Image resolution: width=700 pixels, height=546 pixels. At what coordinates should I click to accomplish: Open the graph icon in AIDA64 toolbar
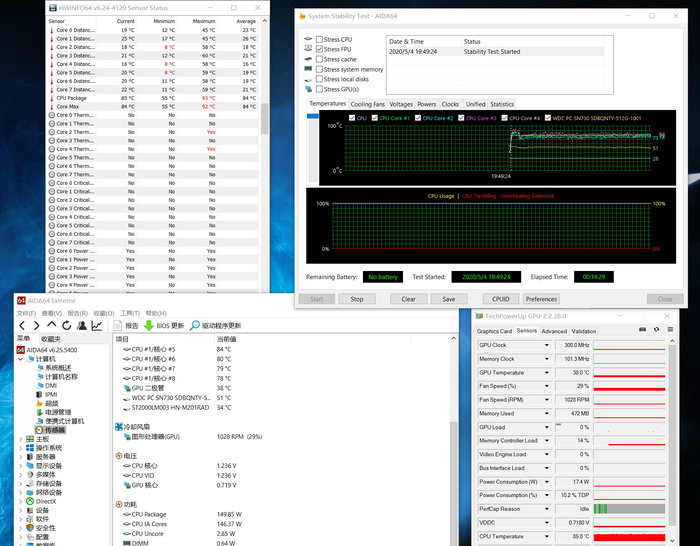tap(97, 325)
